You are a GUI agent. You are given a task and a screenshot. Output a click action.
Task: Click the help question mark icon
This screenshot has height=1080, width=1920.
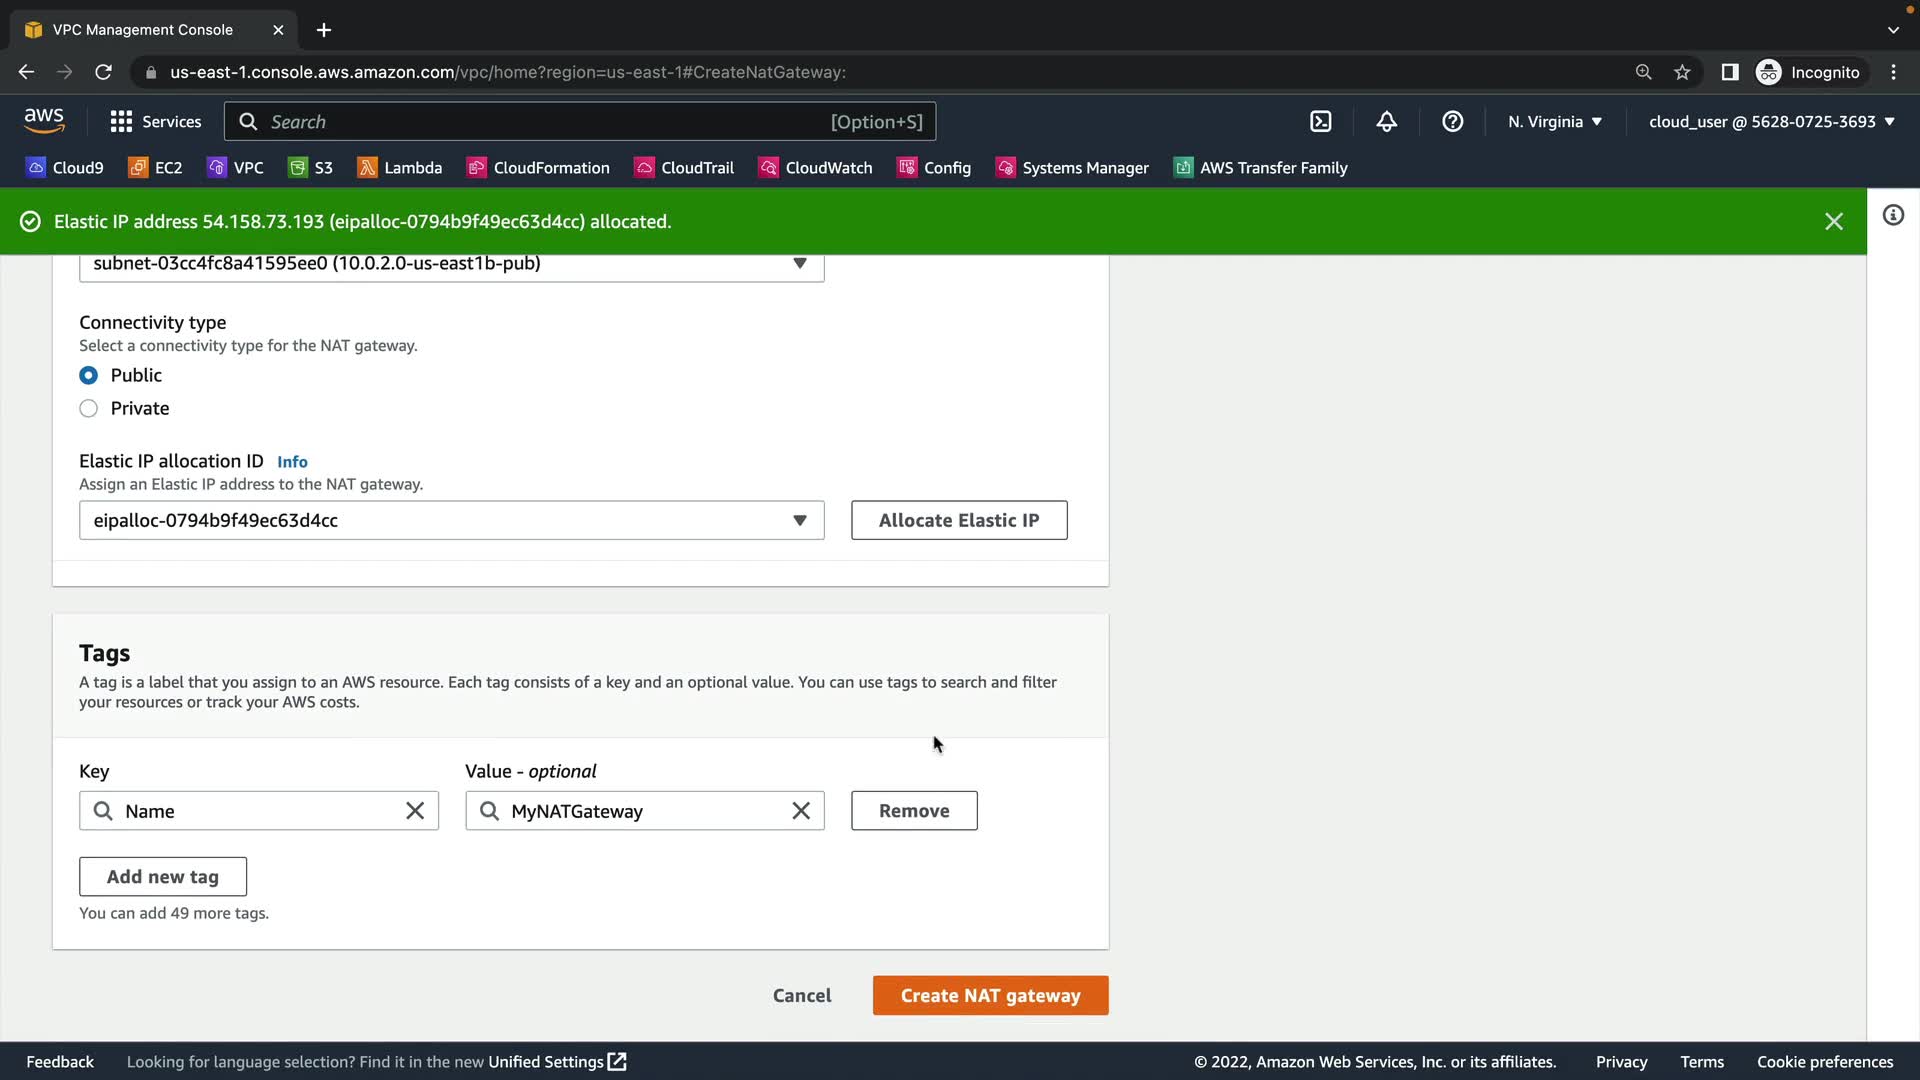1453,122
